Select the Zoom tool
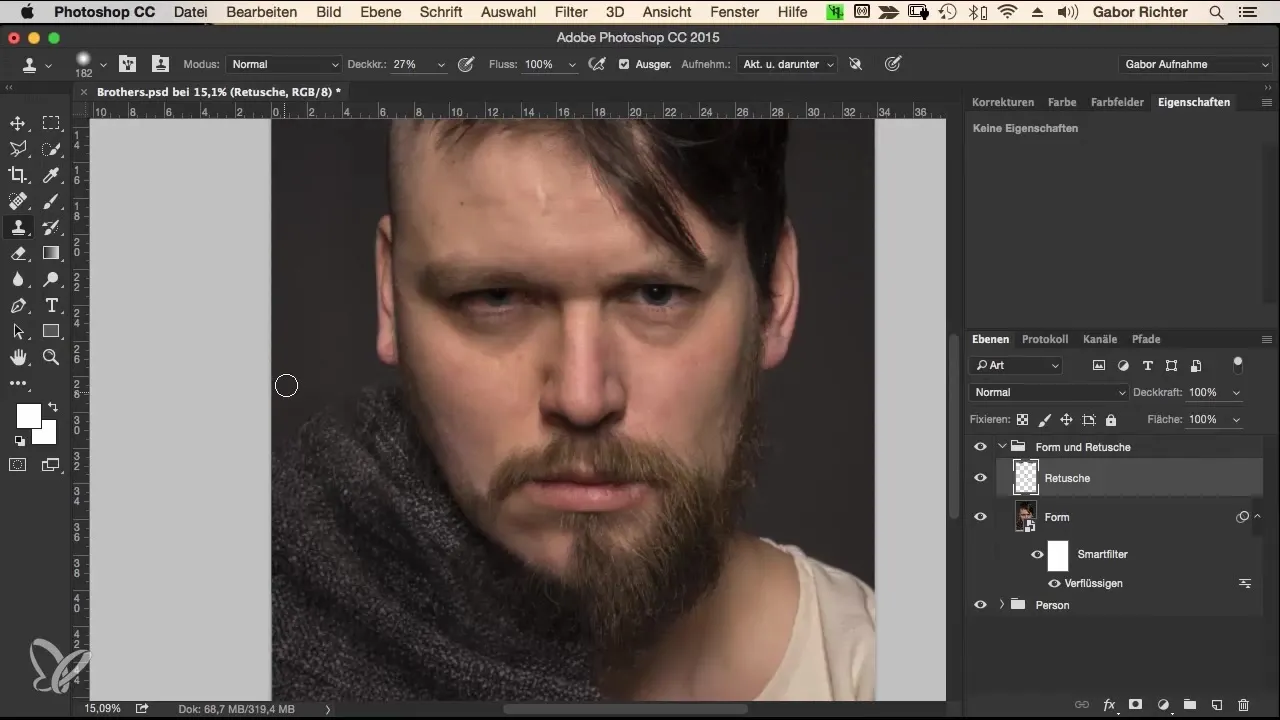 click(51, 357)
